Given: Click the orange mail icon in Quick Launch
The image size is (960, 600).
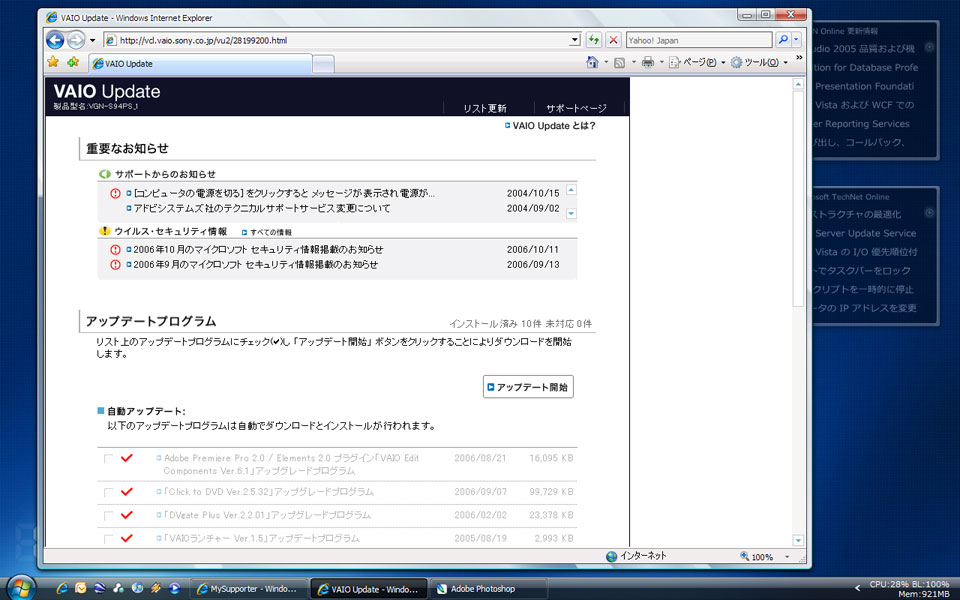Looking at the screenshot, I should (81, 588).
